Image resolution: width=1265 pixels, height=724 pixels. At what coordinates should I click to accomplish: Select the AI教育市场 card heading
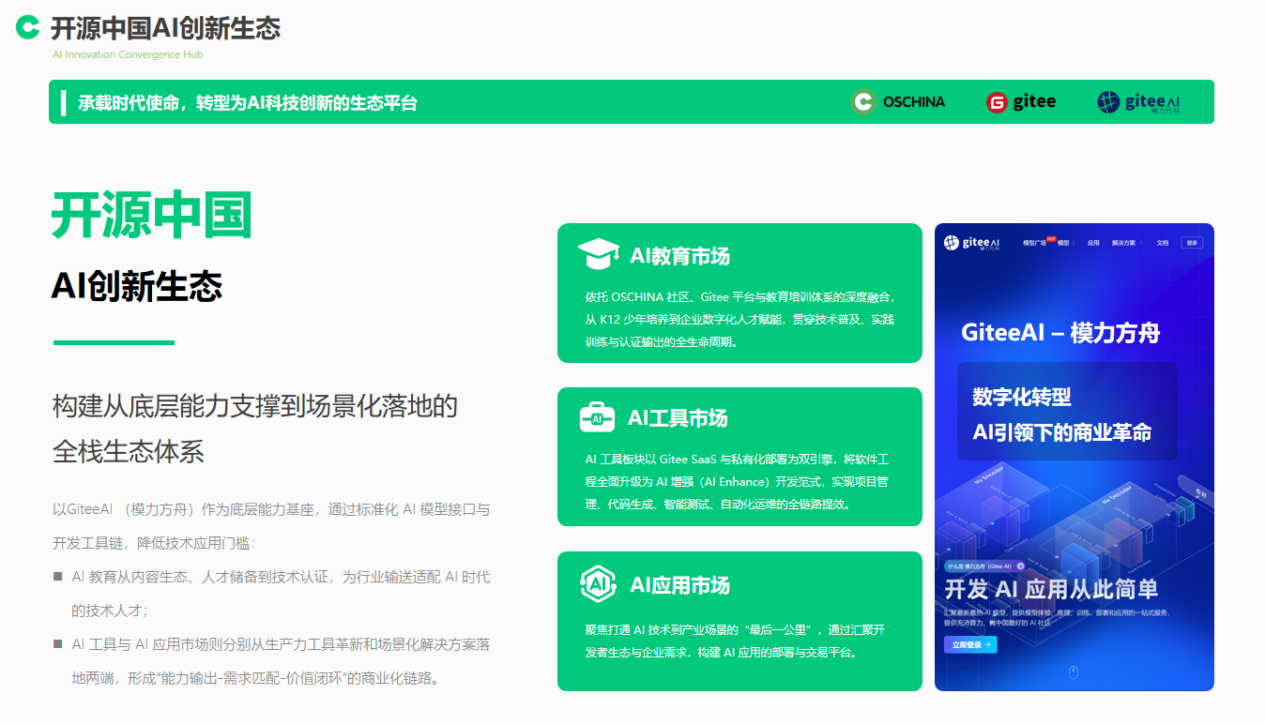click(x=680, y=256)
